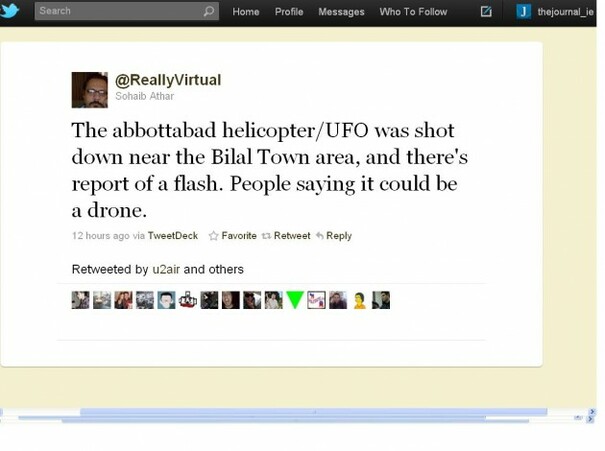
Task: Click the thejournal_ie account avatar
Action: [x=524, y=11]
